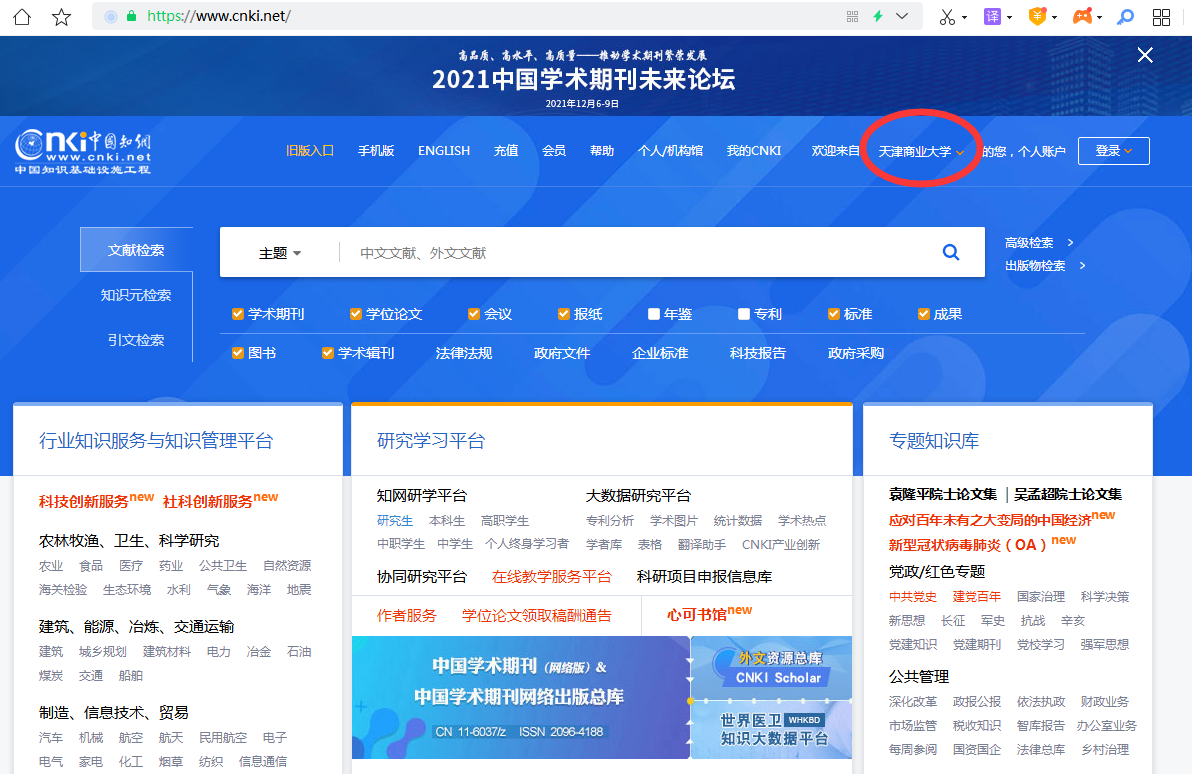The width and height of the screenshot is (1192, 774).
Task: Open 学位论文领取稿酬通告 link
Action: click(537, 615)
